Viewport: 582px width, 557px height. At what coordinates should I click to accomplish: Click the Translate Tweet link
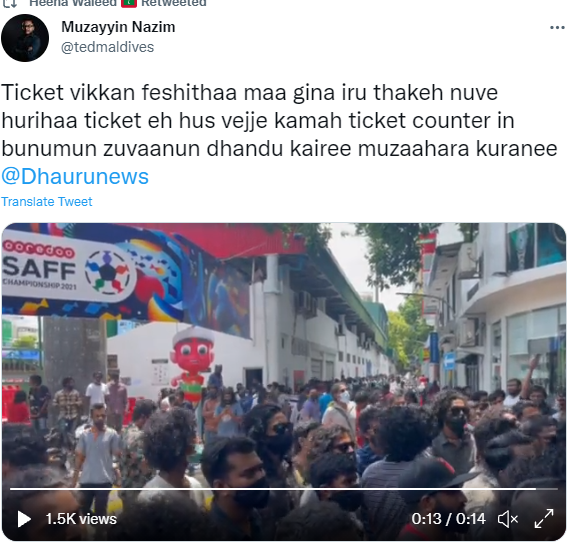[x=47, y=201]
